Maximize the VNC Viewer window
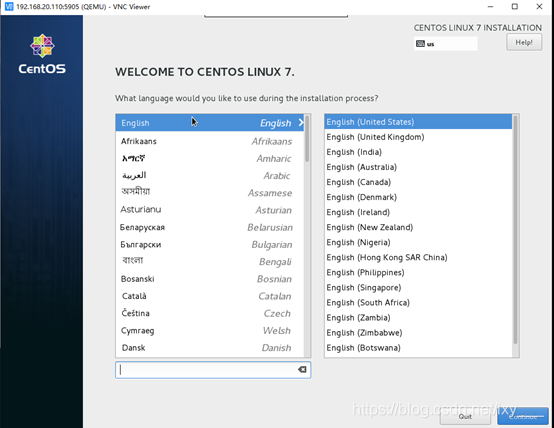Viewport: 554px width, 428px height. tap(515, 7)
